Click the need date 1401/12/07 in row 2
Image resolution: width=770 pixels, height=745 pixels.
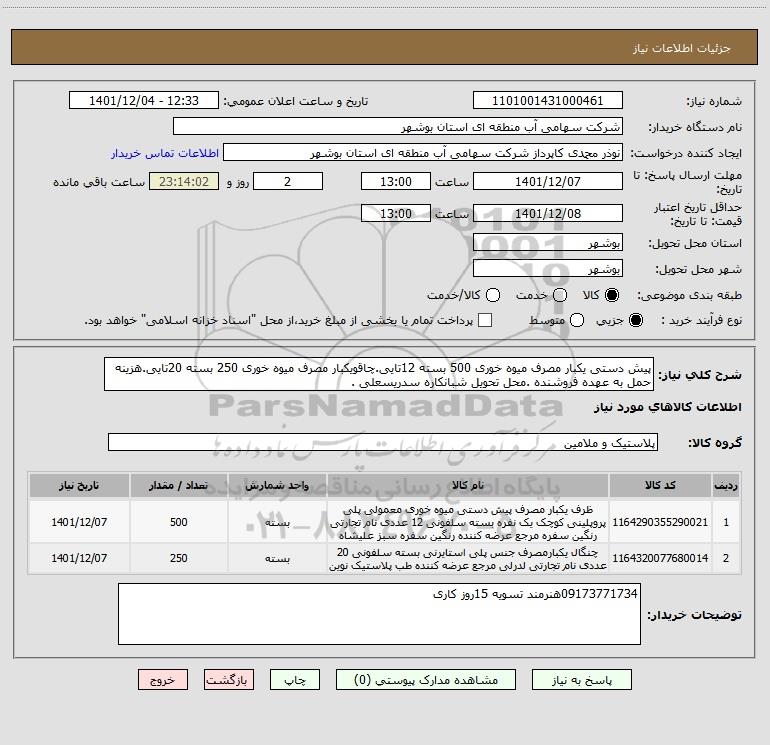(x=79, y=558)
